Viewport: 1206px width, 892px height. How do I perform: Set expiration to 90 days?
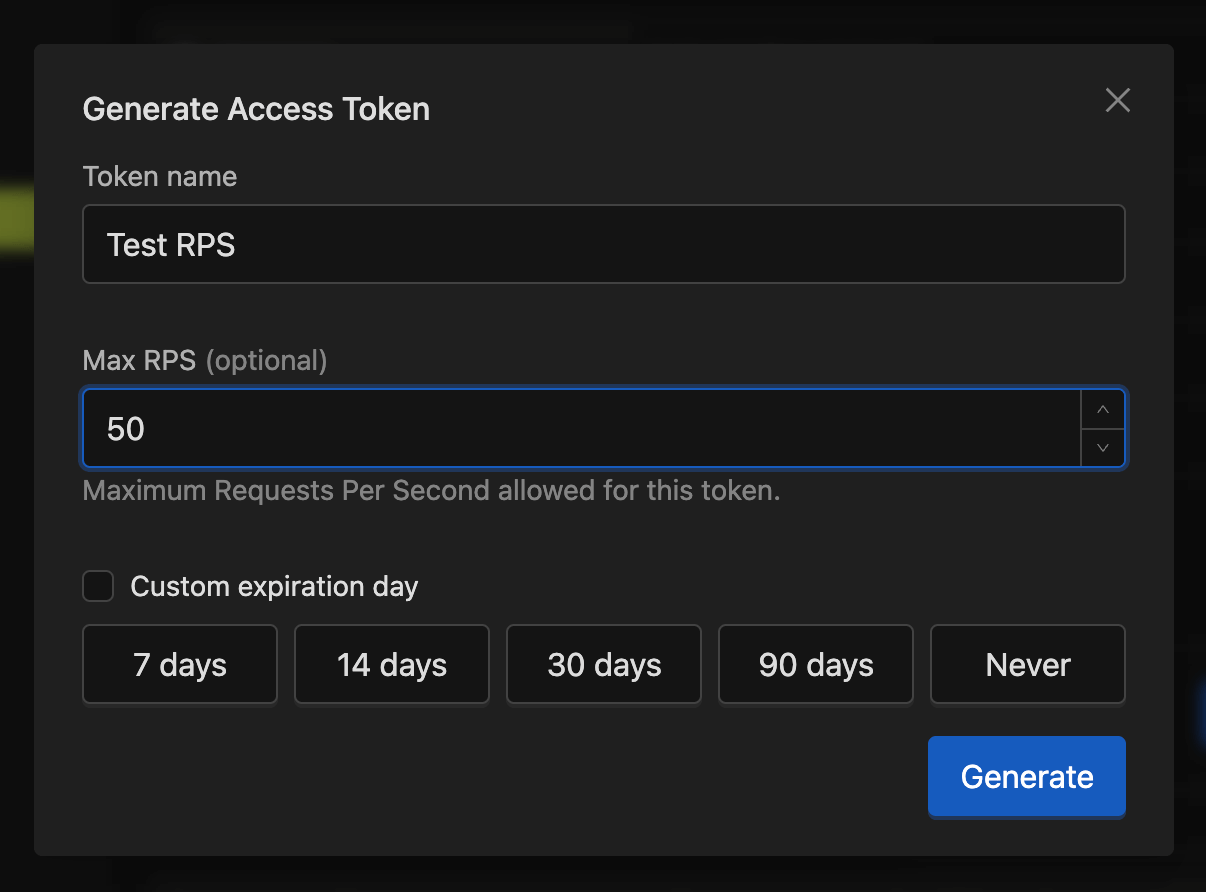pyautogui.click(x=816, y=665)
